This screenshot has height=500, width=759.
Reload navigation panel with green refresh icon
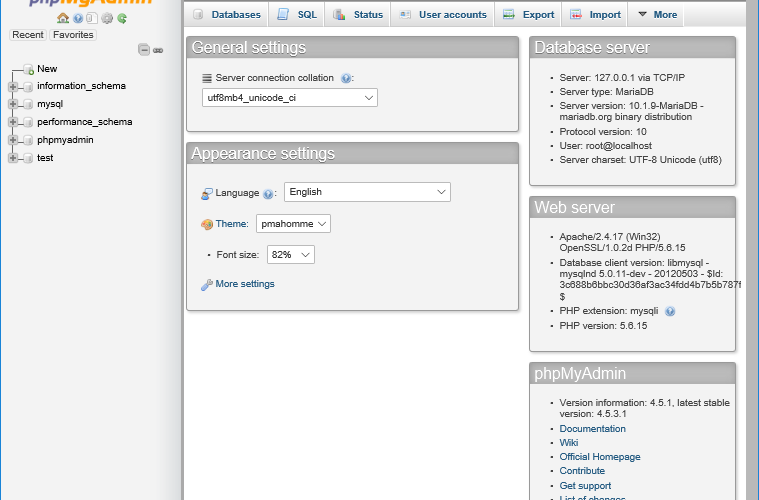tap(122, 18)
